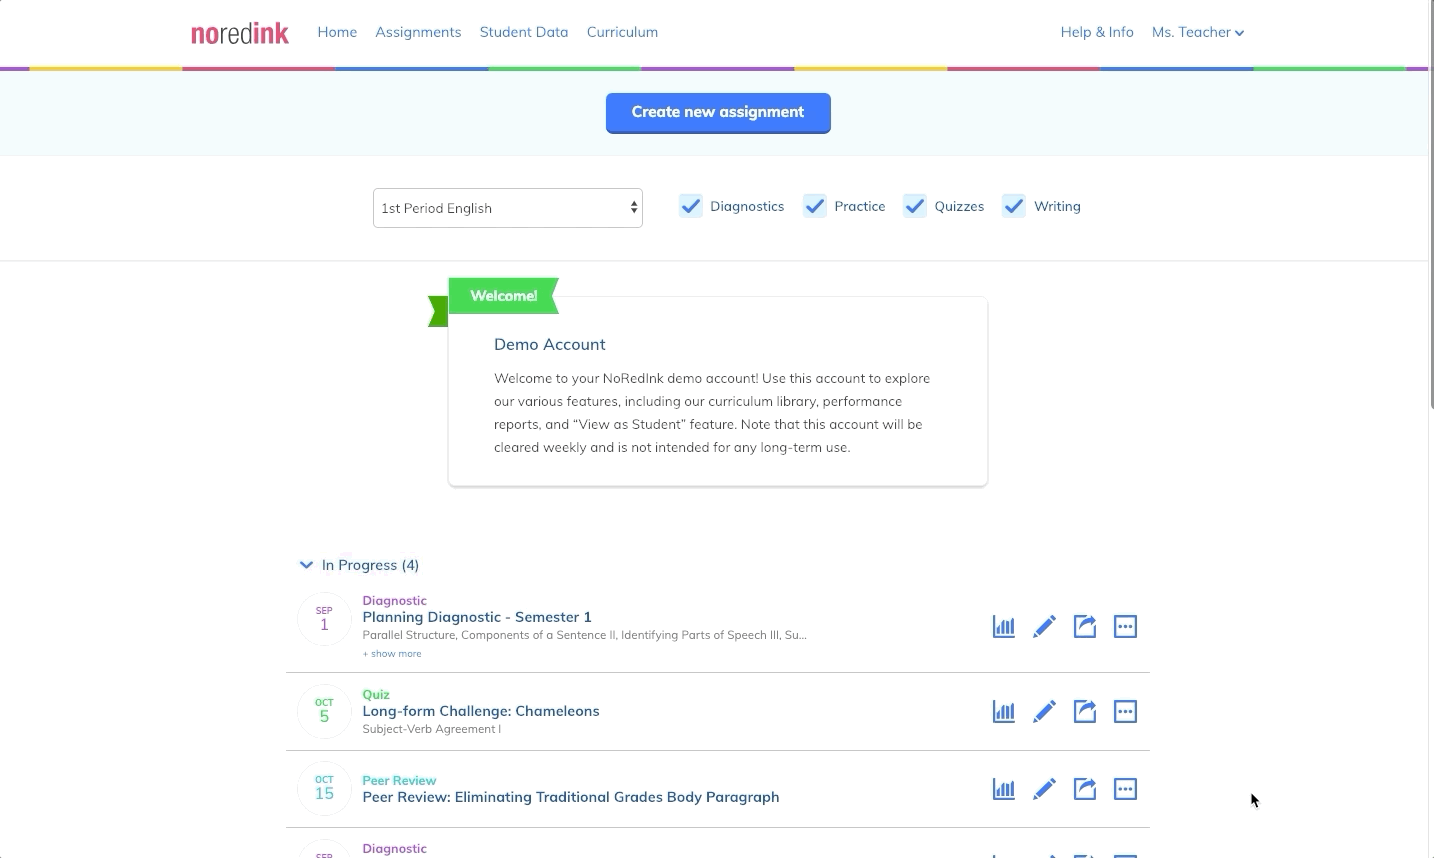Click the green Quiz label
1434x858 pixels.
[376, 695]
